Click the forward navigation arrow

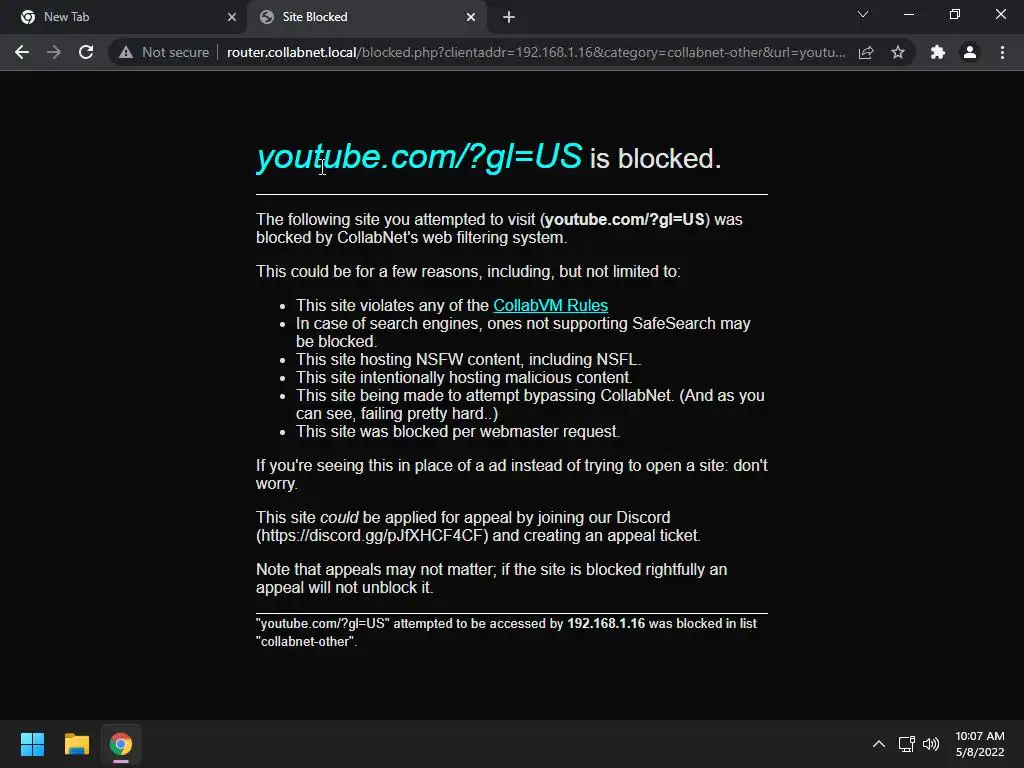point(54,52)
